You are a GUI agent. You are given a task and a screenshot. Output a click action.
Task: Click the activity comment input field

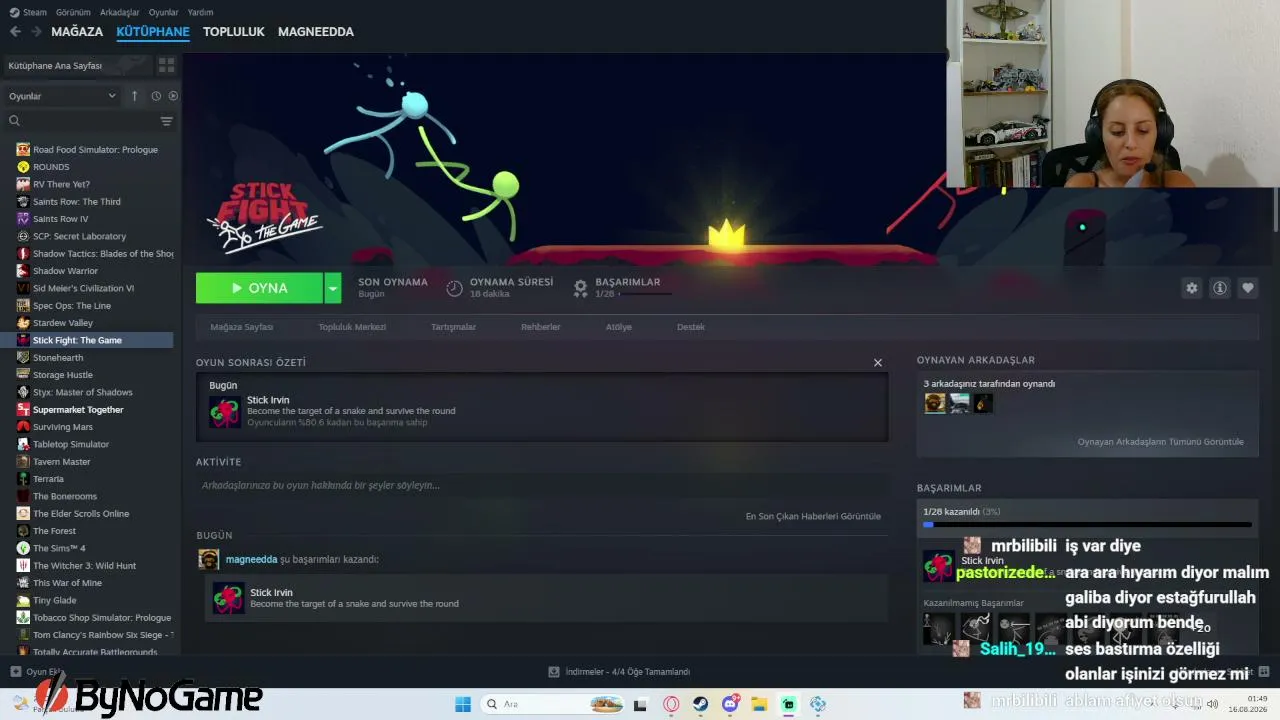[x=542, y=486]
